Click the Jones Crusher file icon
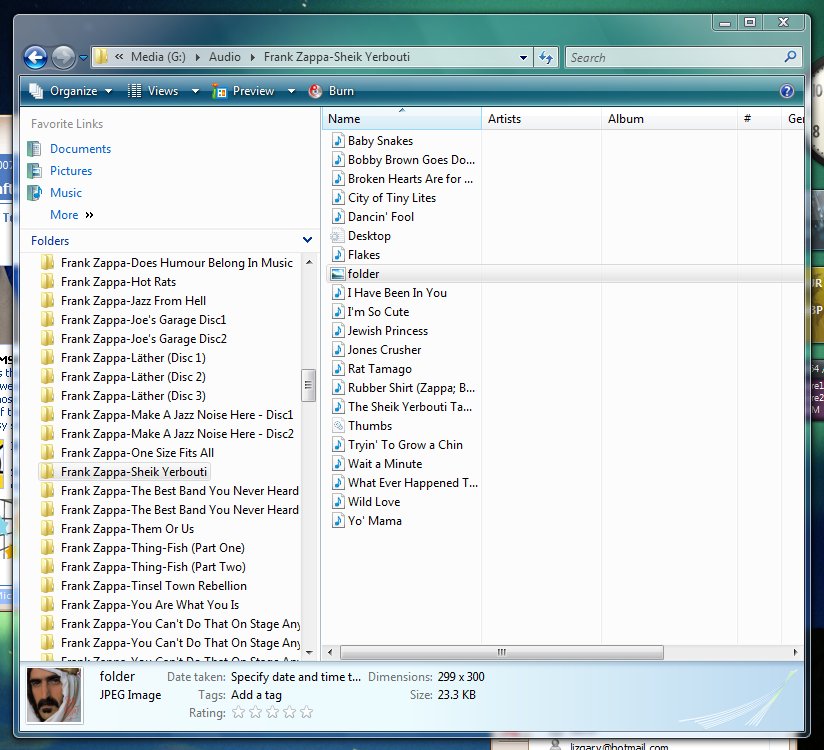This screenshot has height=750, width=824. coord(338,350)
